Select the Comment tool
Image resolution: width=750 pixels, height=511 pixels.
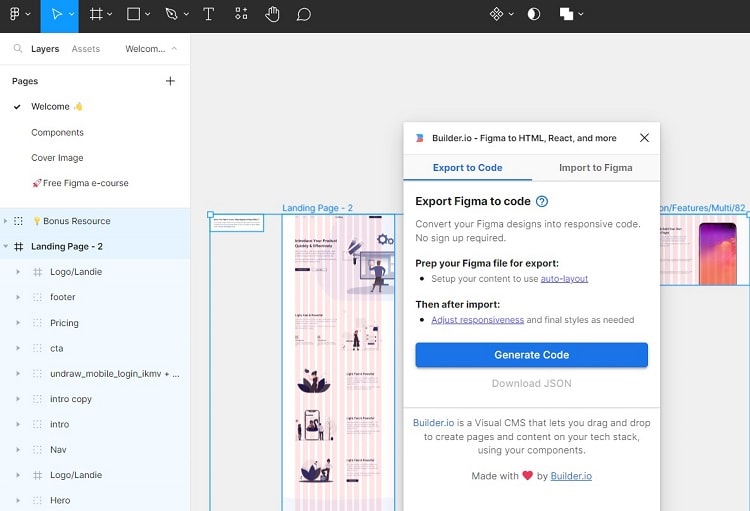pos(304,14)
